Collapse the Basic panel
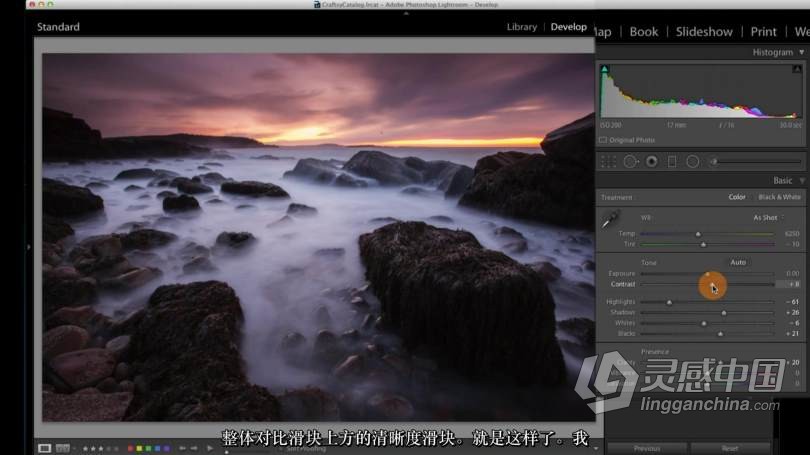 (x=802, y=180)
